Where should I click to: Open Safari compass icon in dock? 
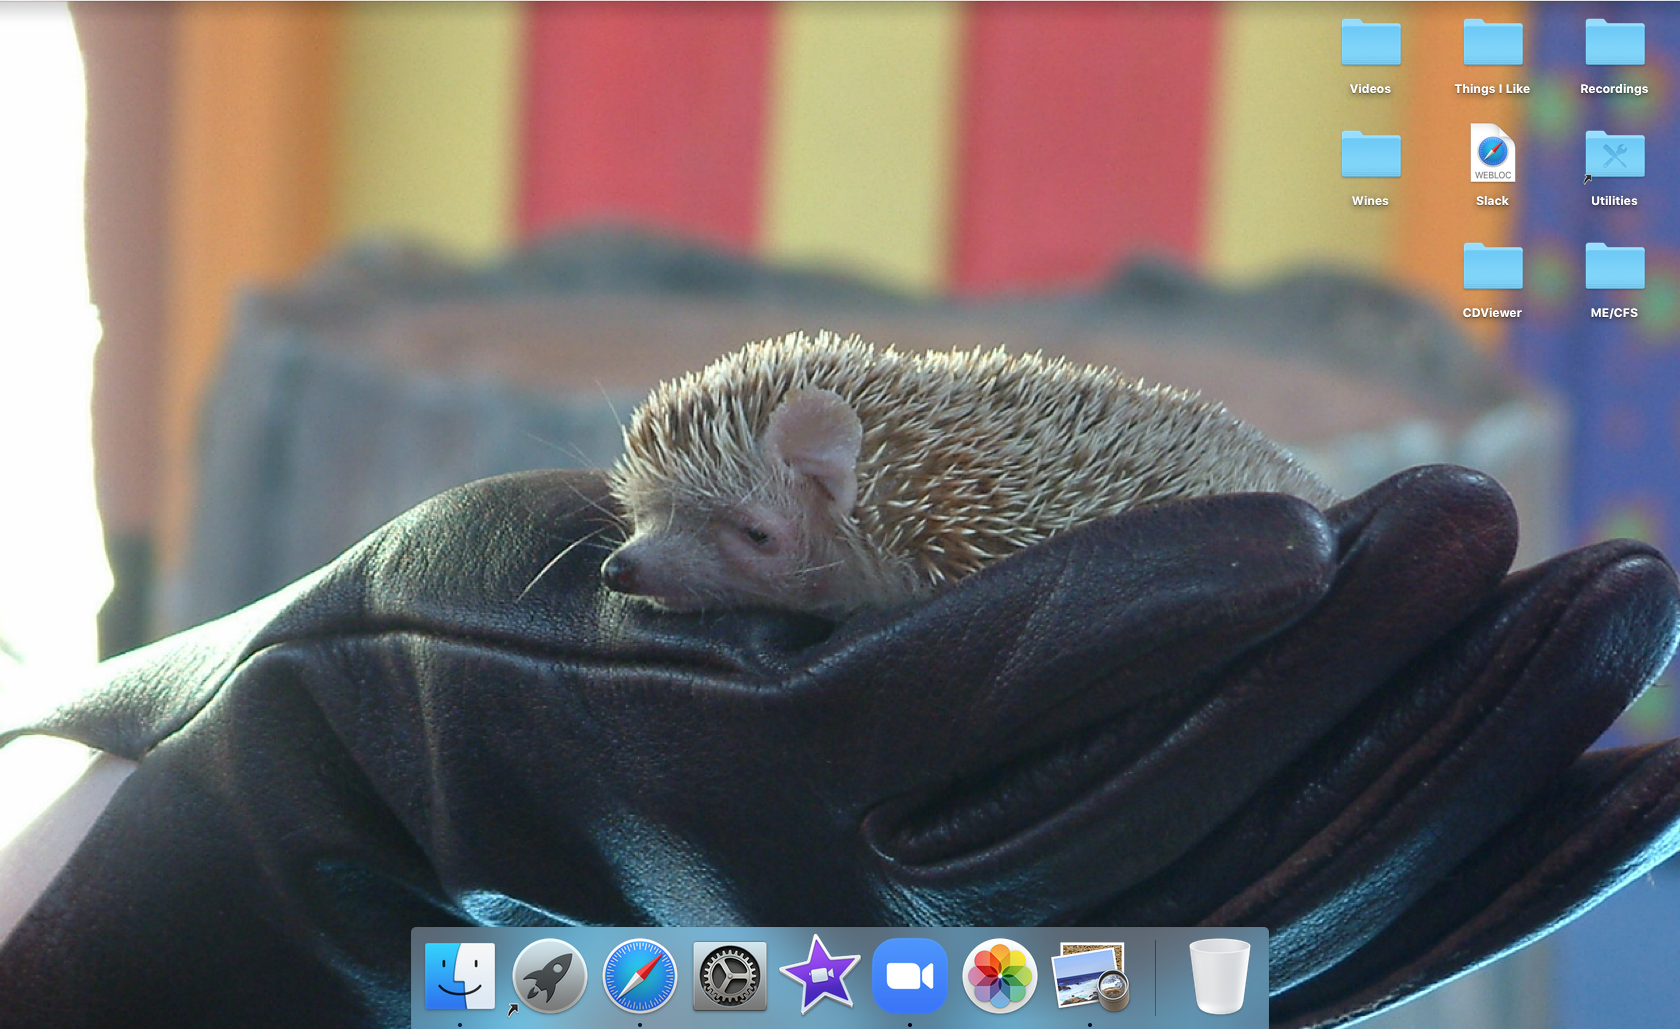(x=640, y=976)
